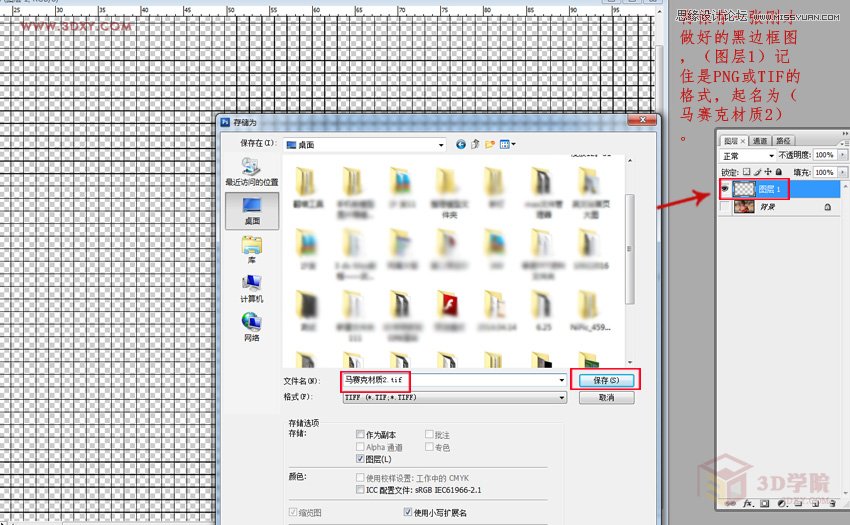Open the 格式 TIFF format dropdown
Image resolution: width=850 pixels, height=525 pixels.
pyautogui.click(x=455, y=398)
